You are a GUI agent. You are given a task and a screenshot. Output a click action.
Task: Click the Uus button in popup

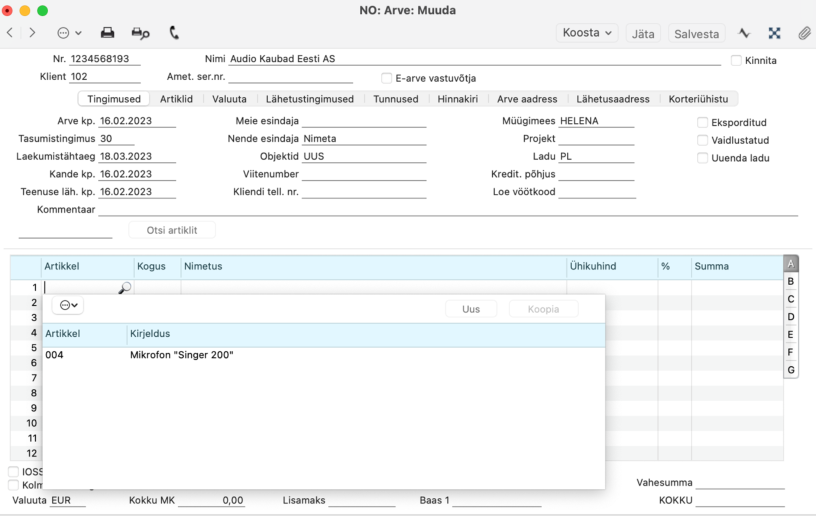pyautogui.click(x=471, y=309)
